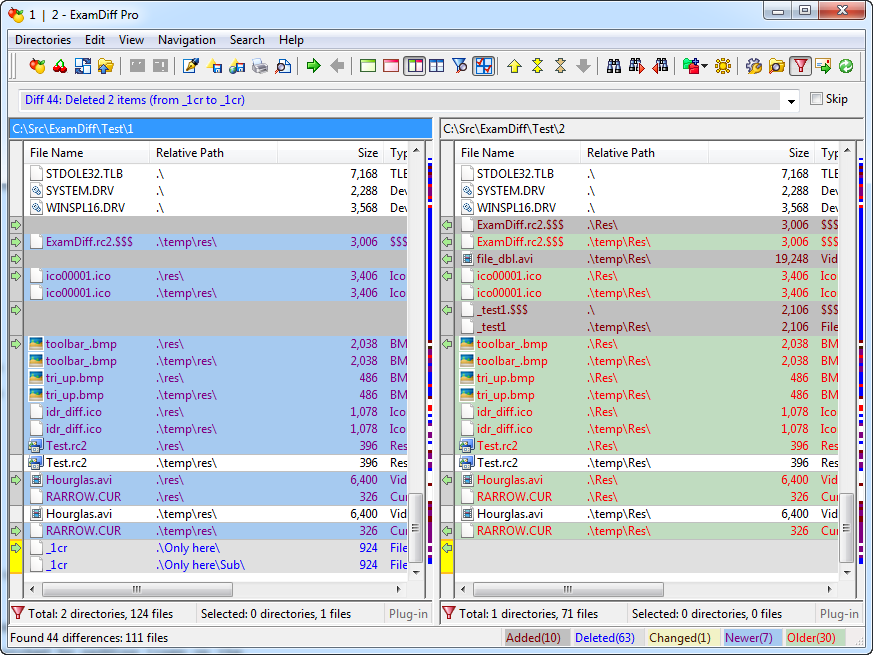
Task: Open the View menu
Action: click(x=131, y=40)
